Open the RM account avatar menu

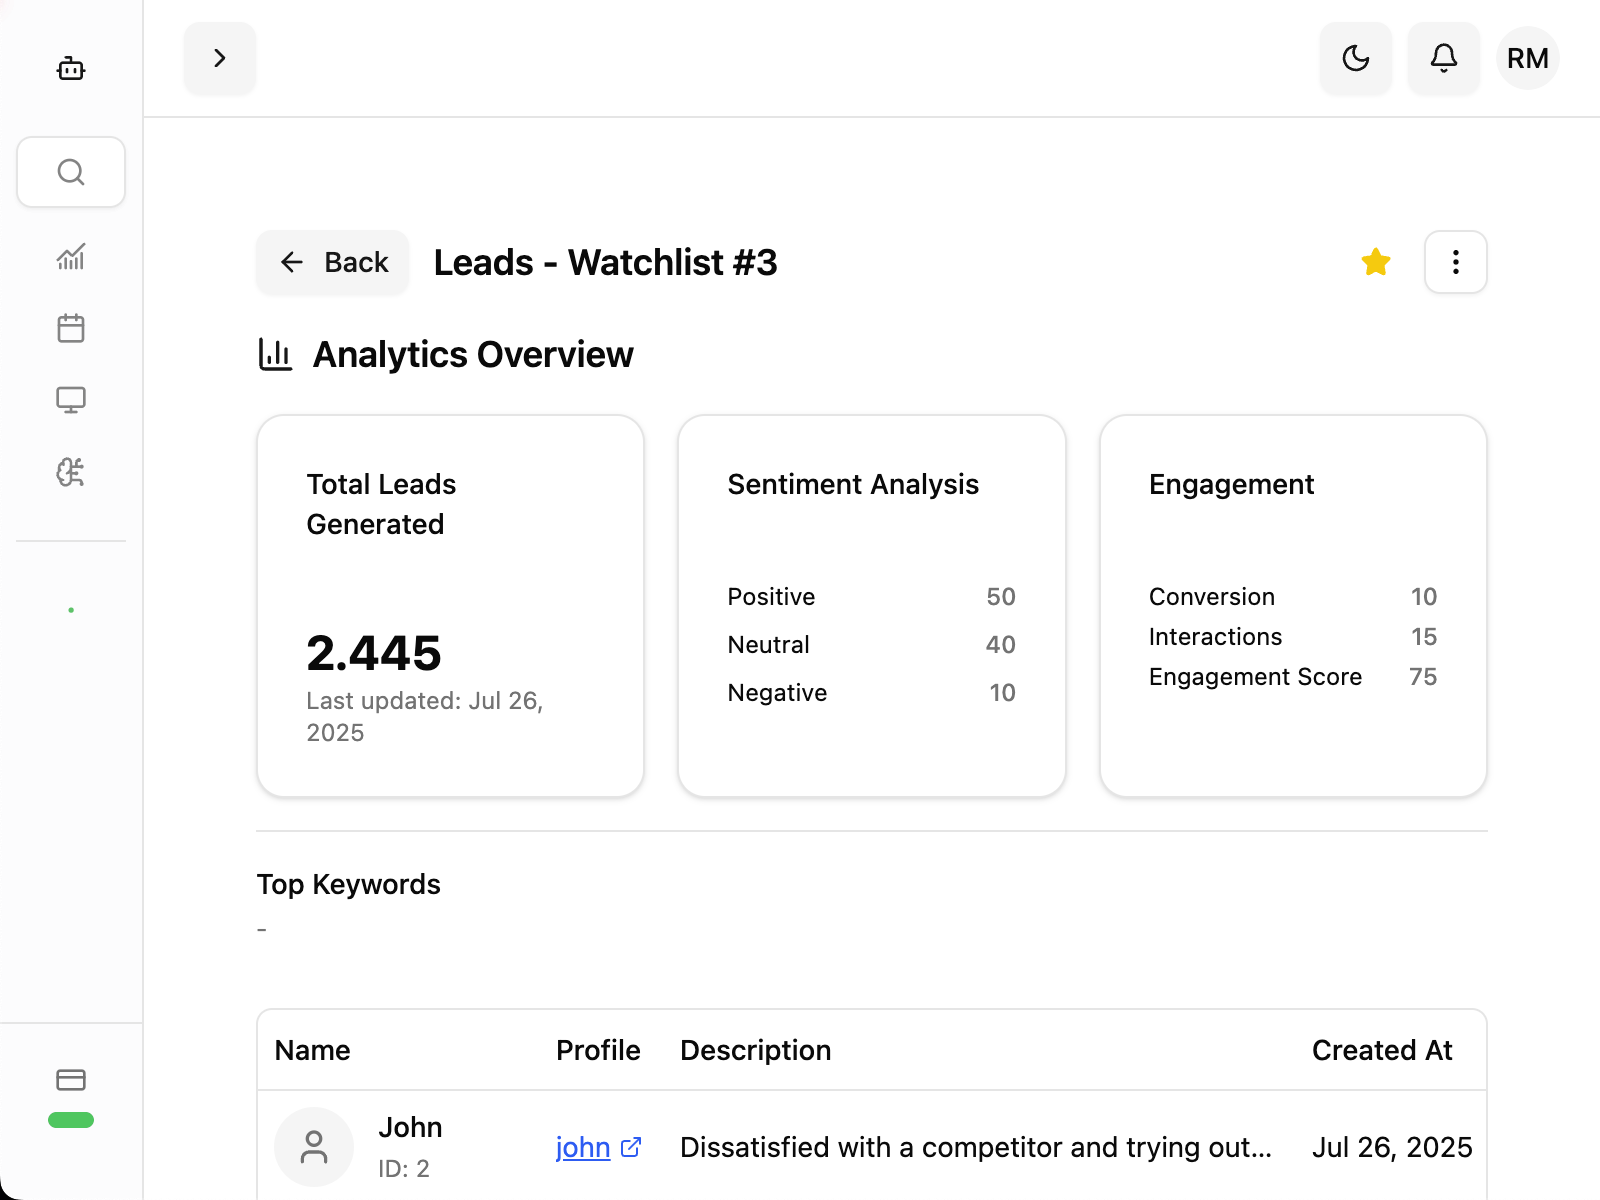pos(1527,58)
